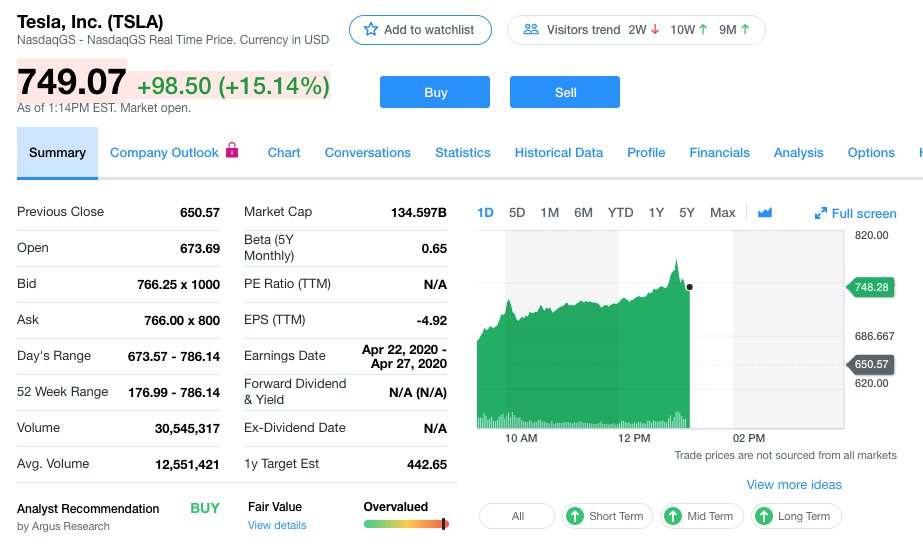Filter ideas by Short Term
923x549 pixels.
tap(607, 516)
